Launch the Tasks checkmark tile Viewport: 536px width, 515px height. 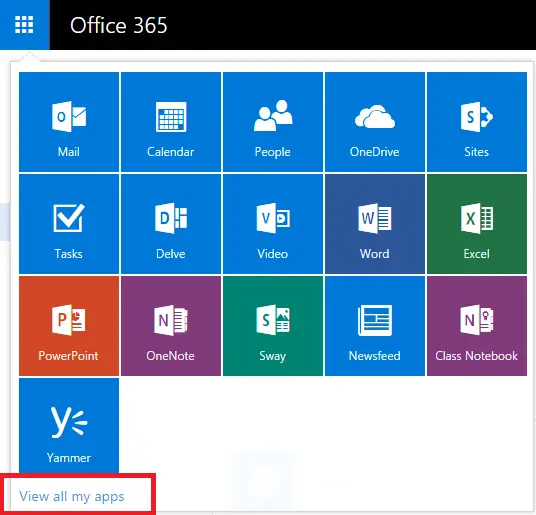pos(69,224)
